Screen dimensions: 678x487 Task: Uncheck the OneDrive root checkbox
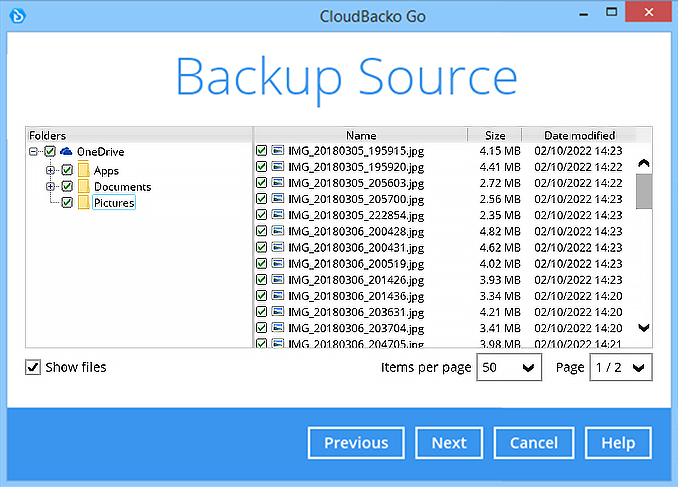50,151
